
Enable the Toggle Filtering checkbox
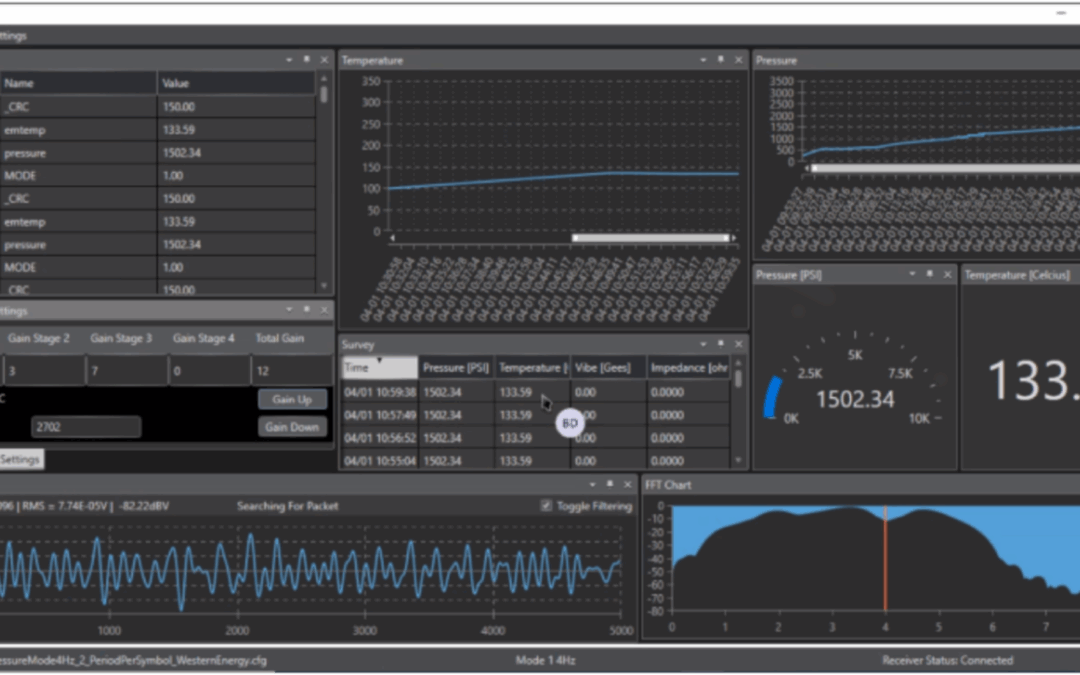pyautogui.click(x=545, y=505)
